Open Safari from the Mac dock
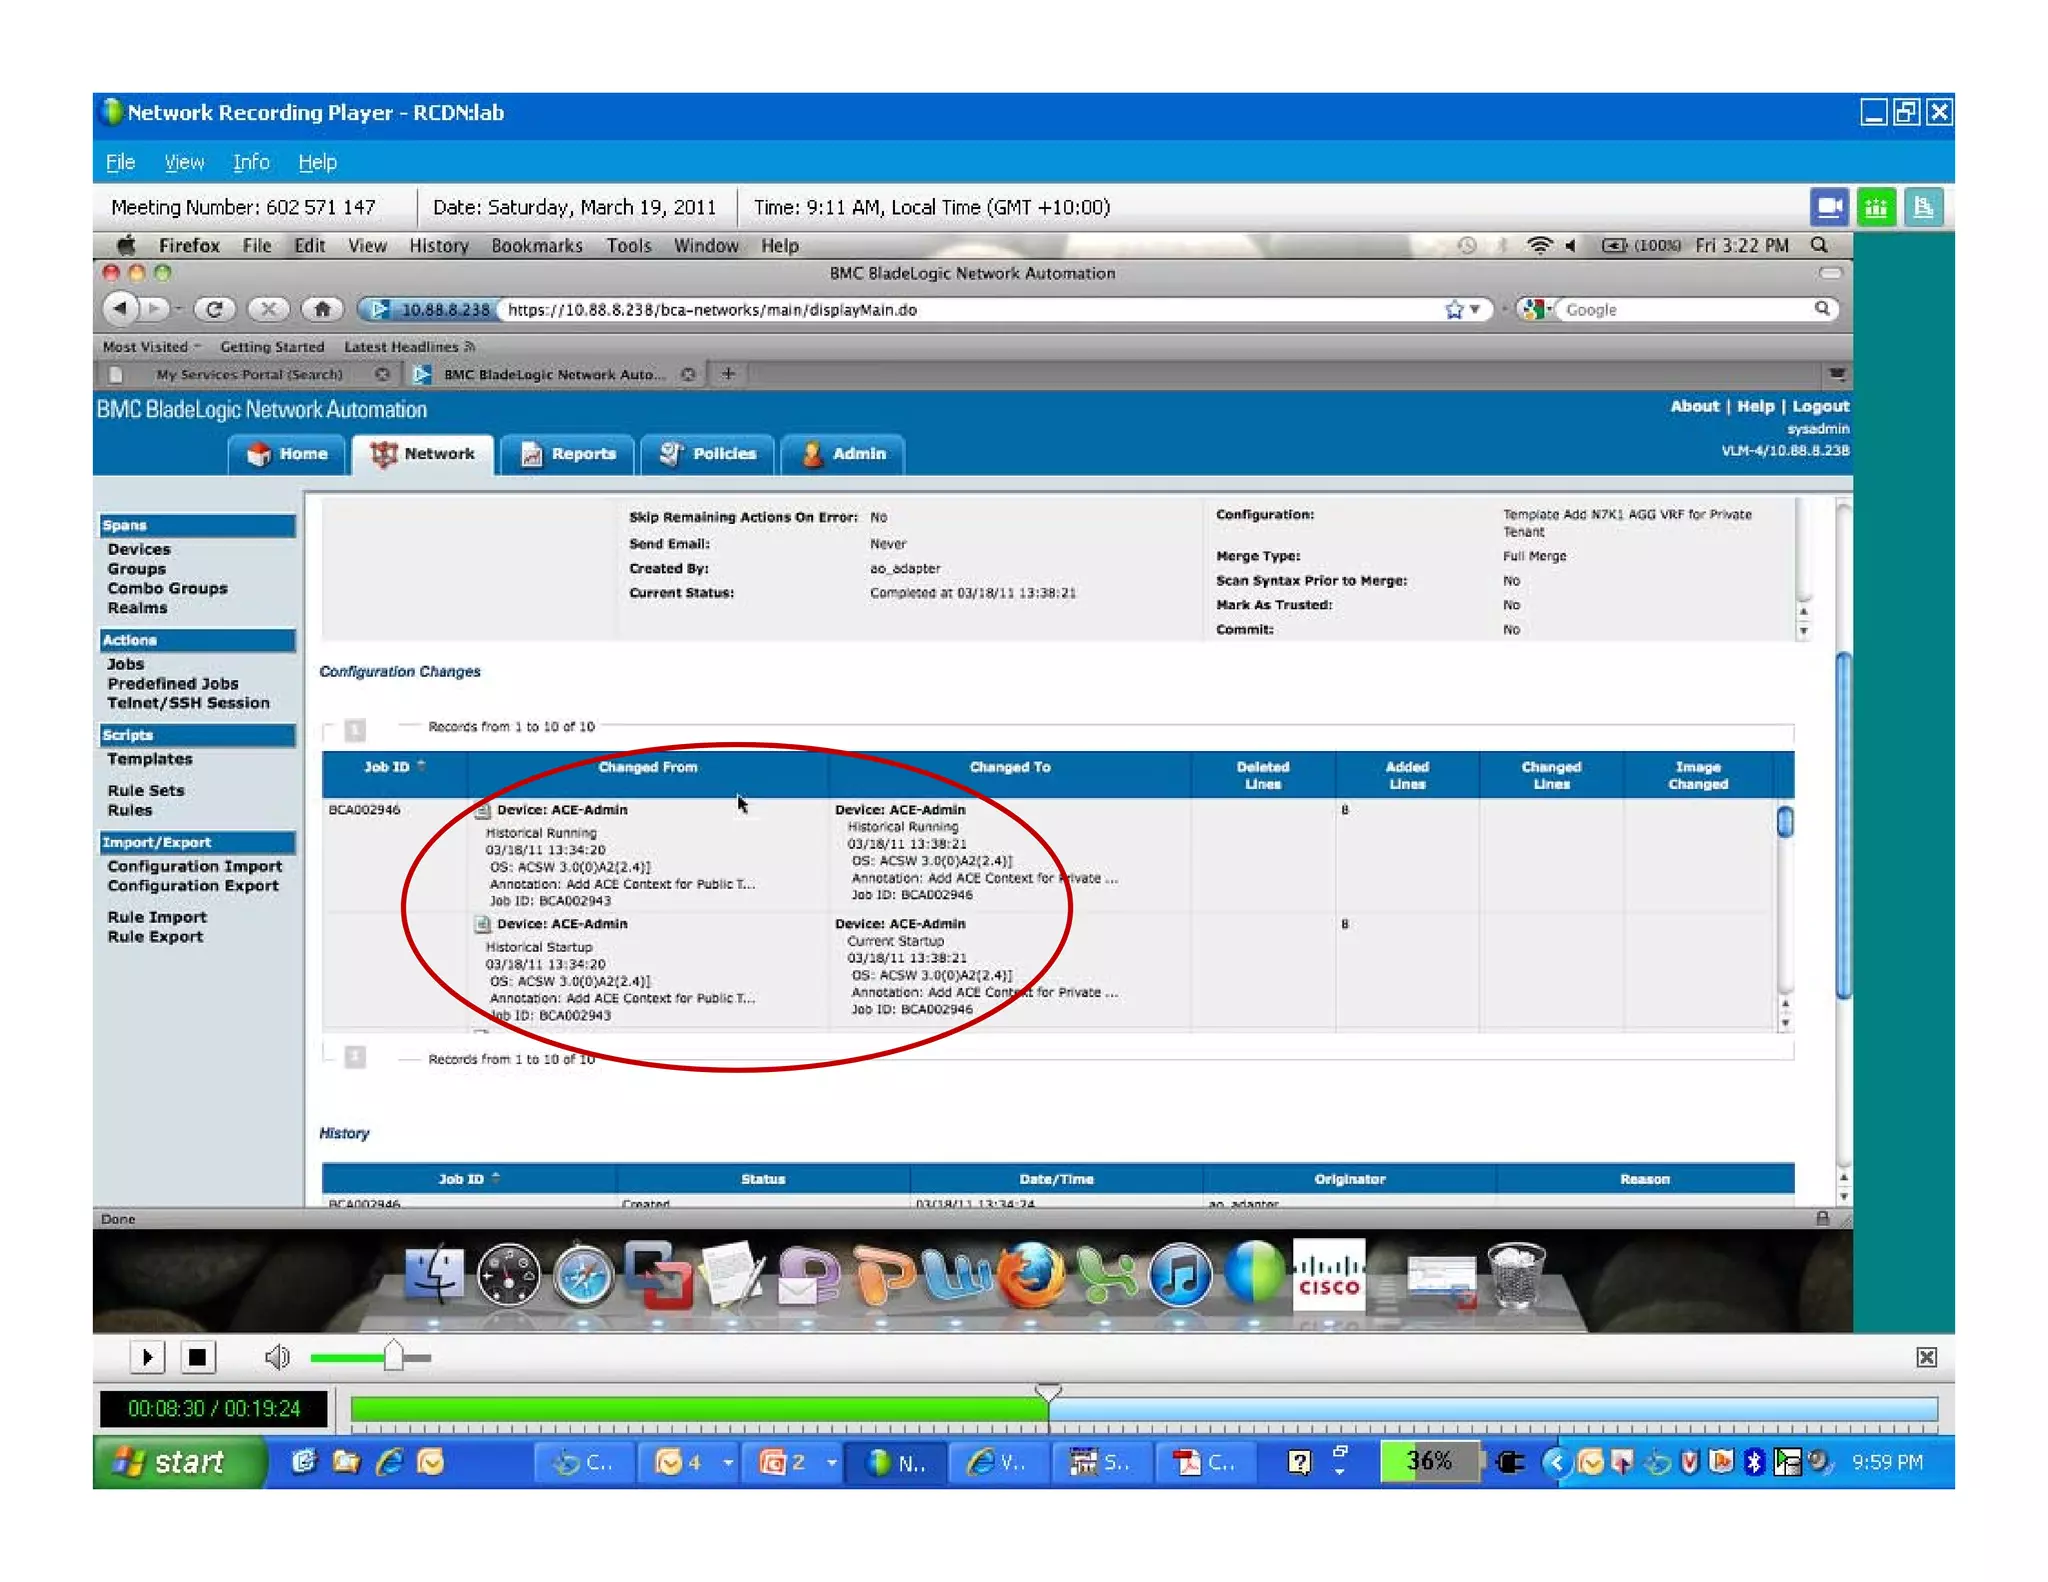This screenshot has width=2048, height=1582. [x=583, y=1275]
